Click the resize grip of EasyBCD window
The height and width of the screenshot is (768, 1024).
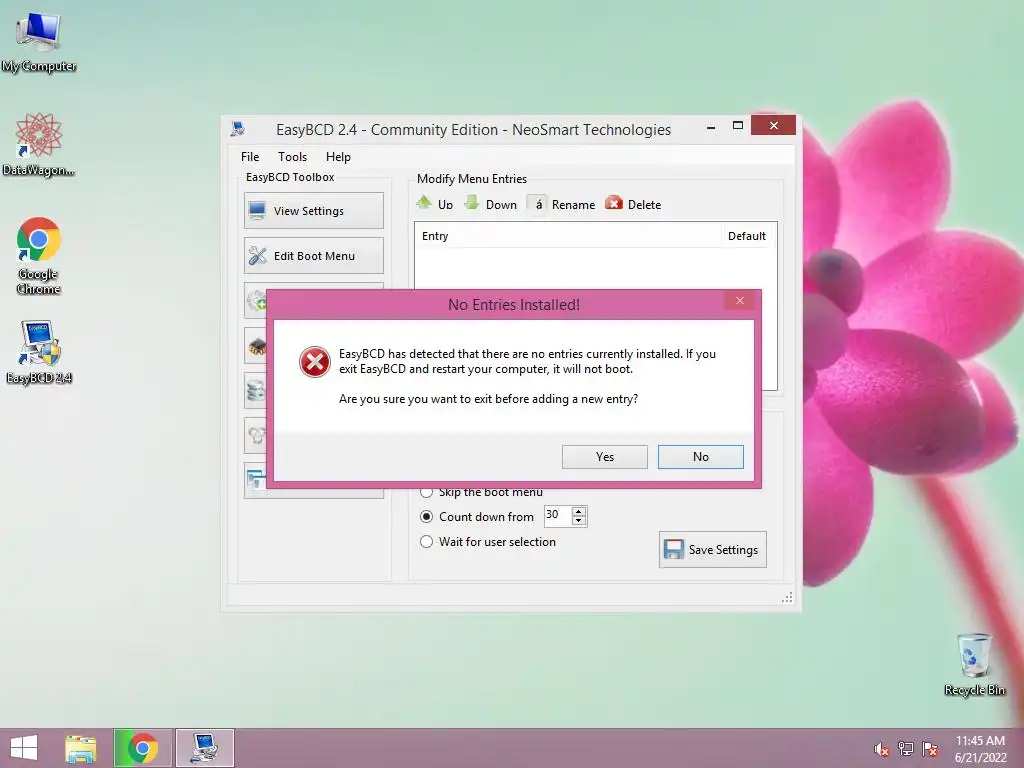pos(788,598)
